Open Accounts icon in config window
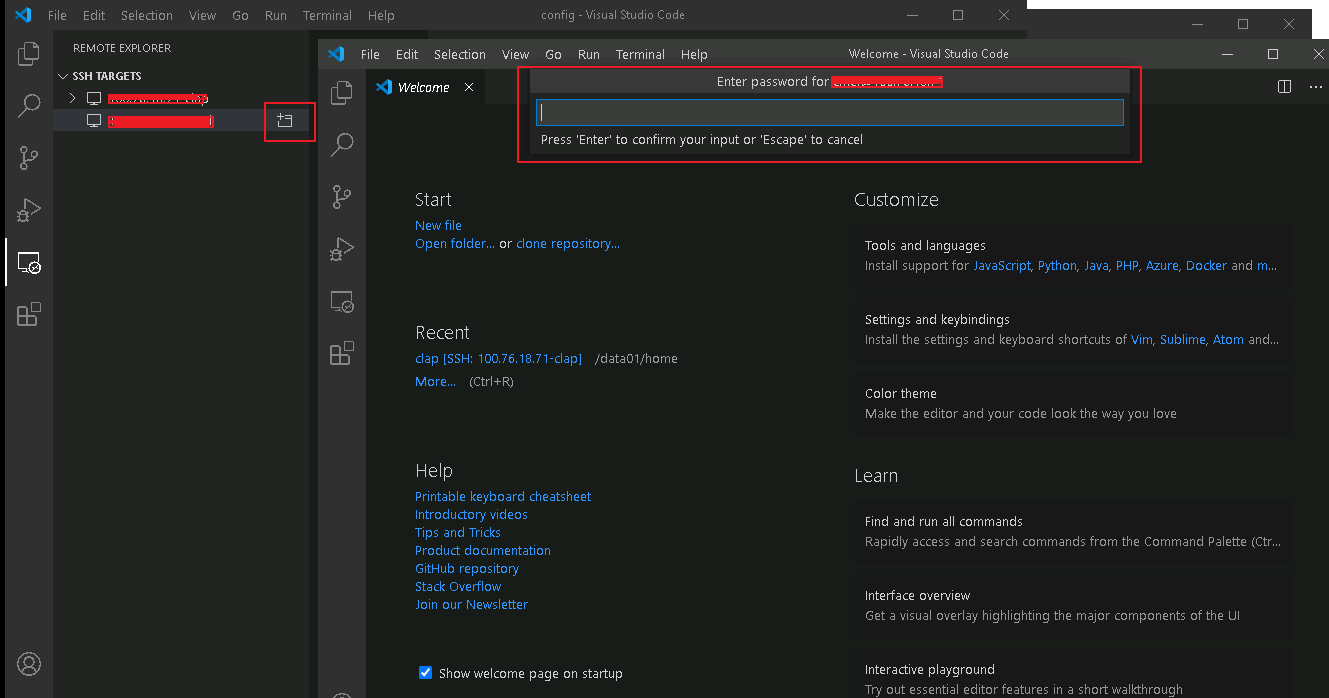The width and height of the screenshot is (1329, 698). (29, 664)
